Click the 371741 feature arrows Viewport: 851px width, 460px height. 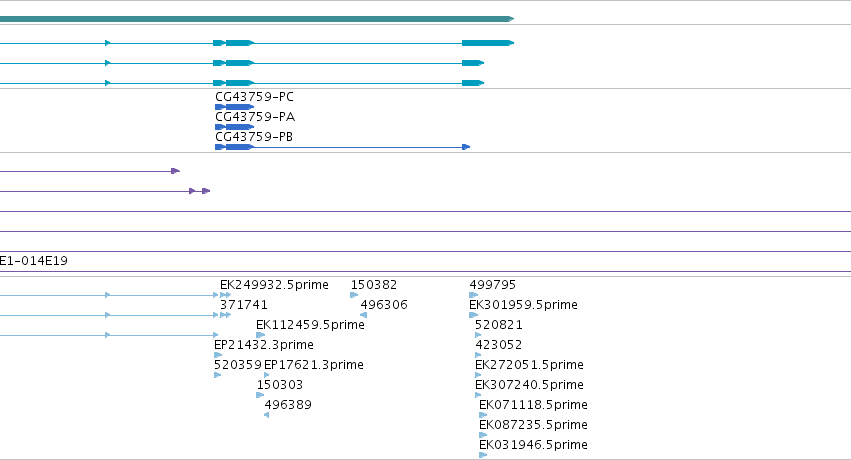click(225, 315)
